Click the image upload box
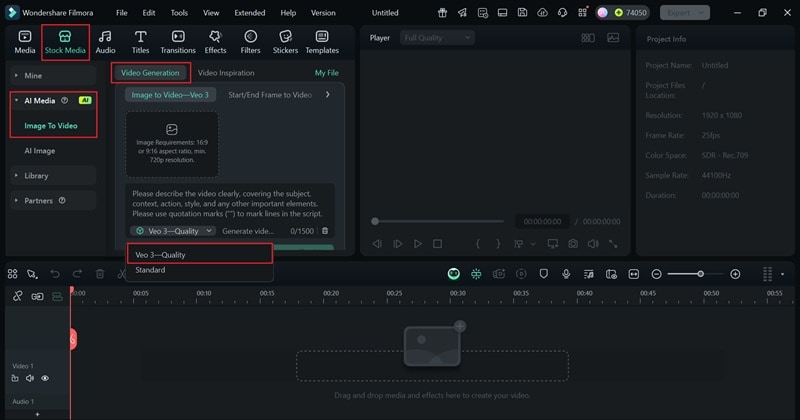The height and width of the screenshot is (420, 800). (x=172, y=144)
